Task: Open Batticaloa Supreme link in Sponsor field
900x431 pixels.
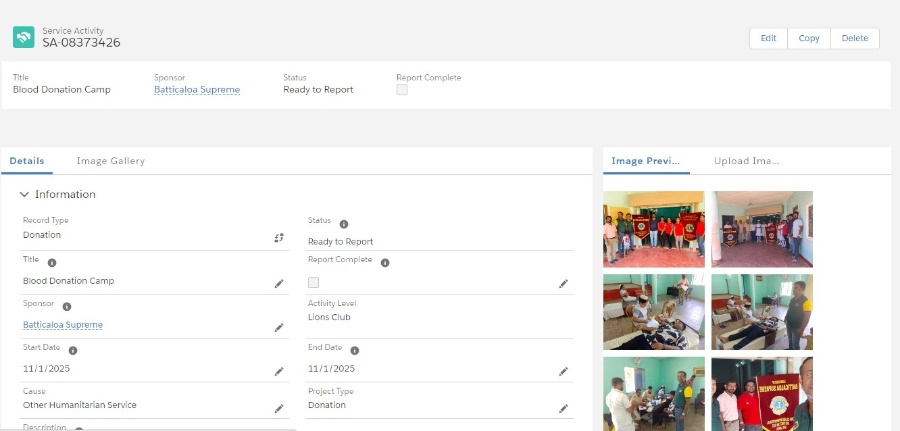Action: [x=63, y=325]
